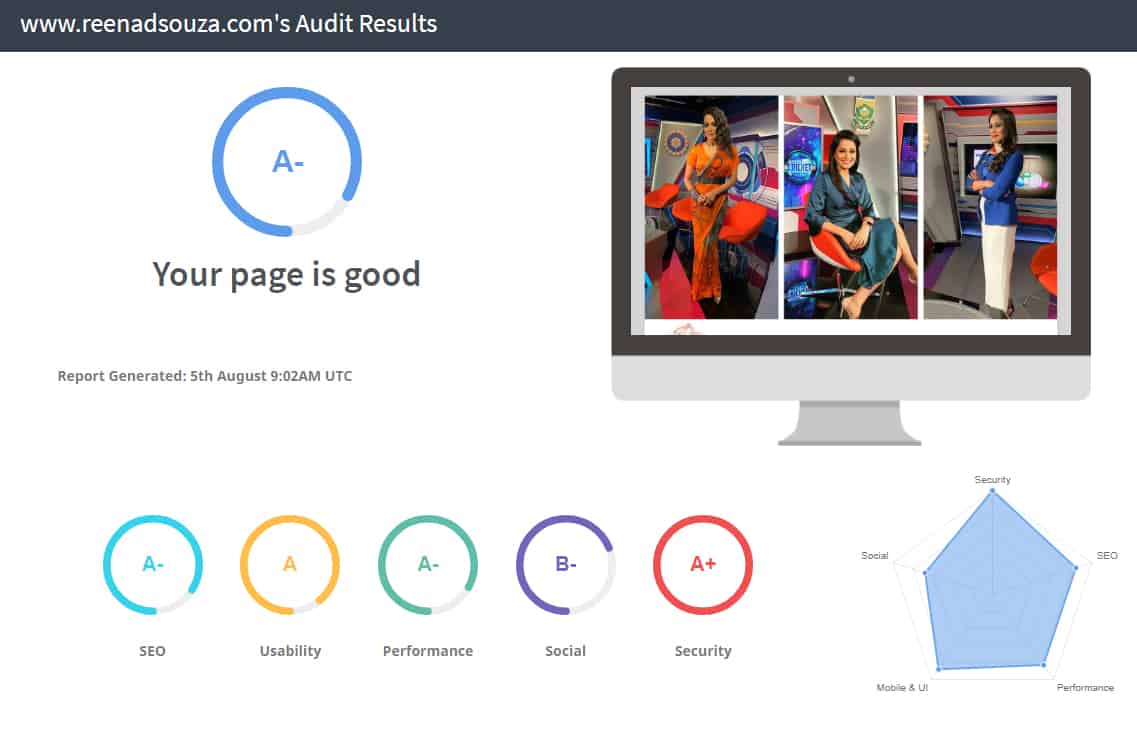Open the Social B- score circle

pos(566,564)
